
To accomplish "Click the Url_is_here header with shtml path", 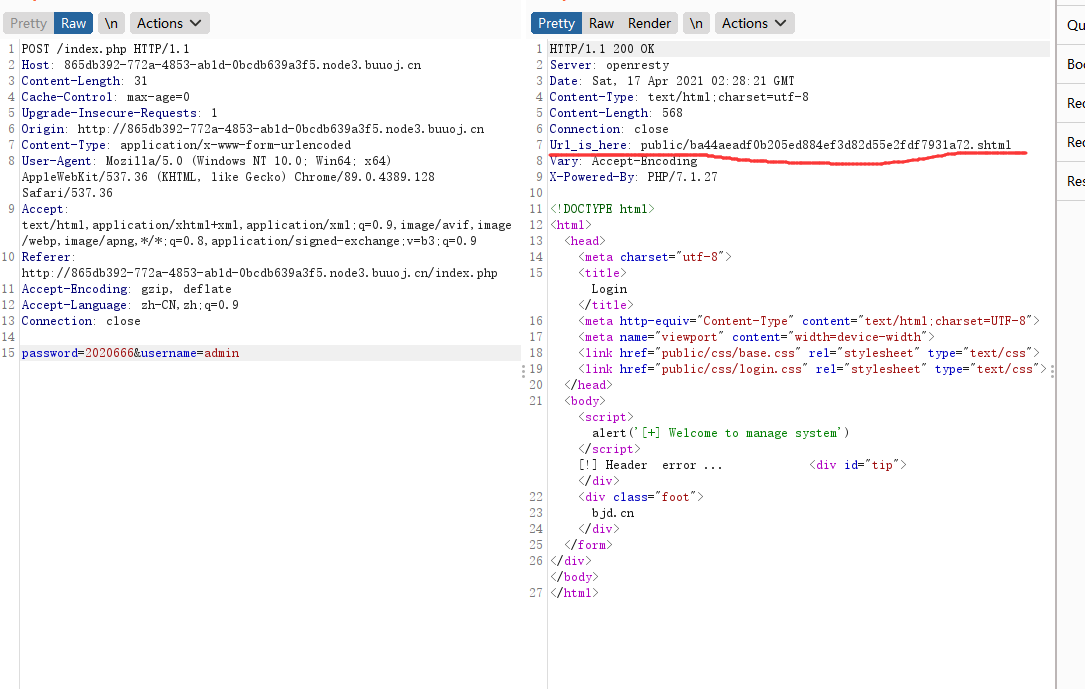I will [781, 145].
